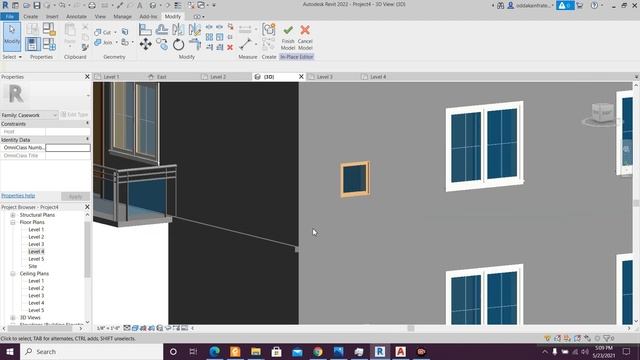Click the Project Browser vertical scrollbar

tap(87, 249)
